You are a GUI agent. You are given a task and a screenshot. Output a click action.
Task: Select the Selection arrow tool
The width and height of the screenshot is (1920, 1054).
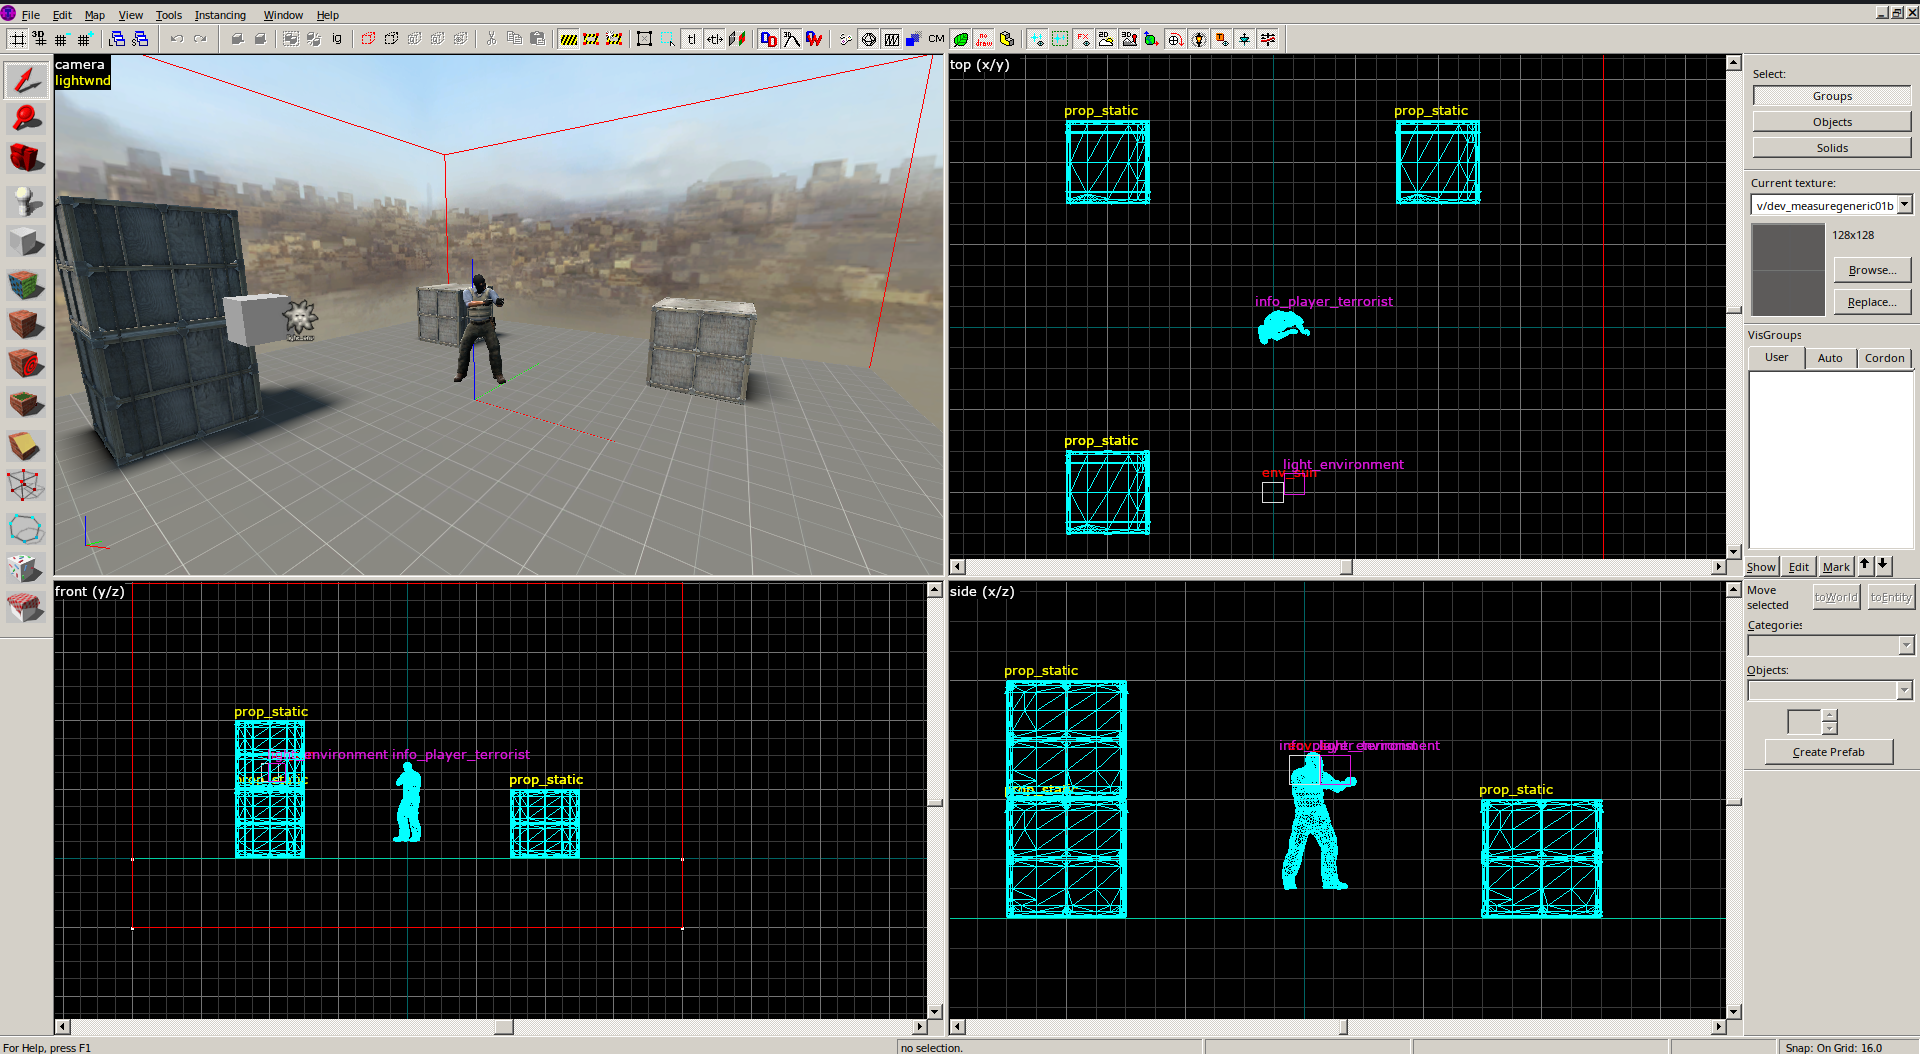coord(26,80)
